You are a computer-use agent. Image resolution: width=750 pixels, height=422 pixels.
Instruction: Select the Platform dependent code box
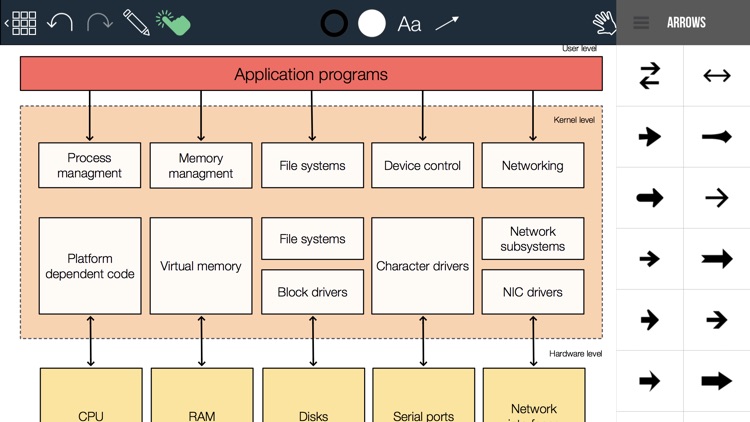click(90, 266)
